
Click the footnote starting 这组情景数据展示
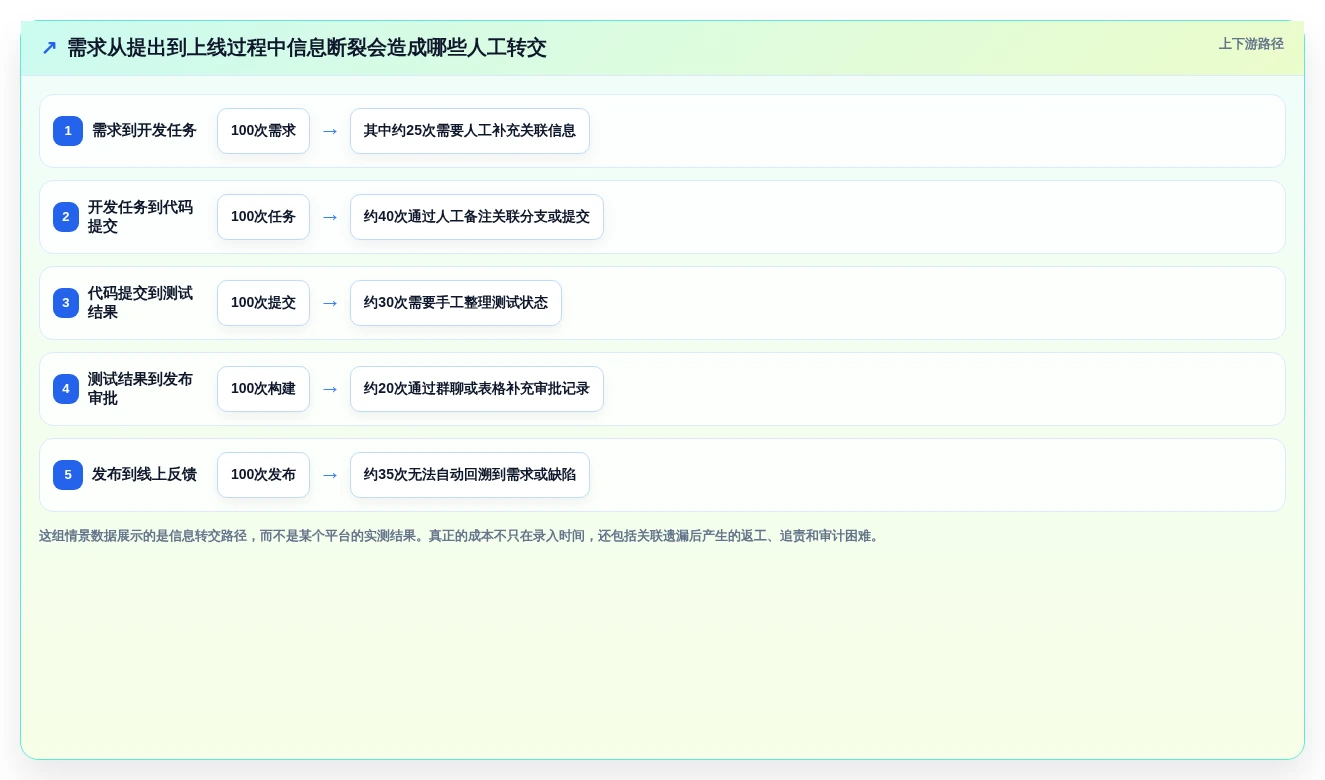(x=461, y=536)
